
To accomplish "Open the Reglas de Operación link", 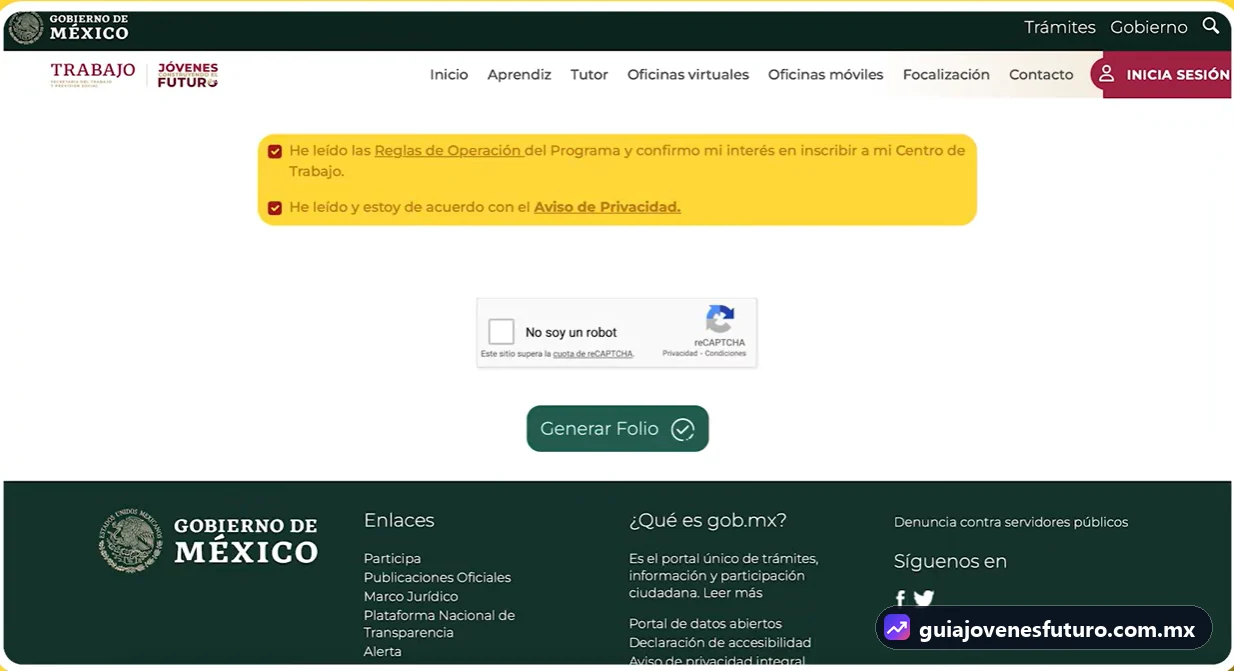I will click(x=448, y=151).
